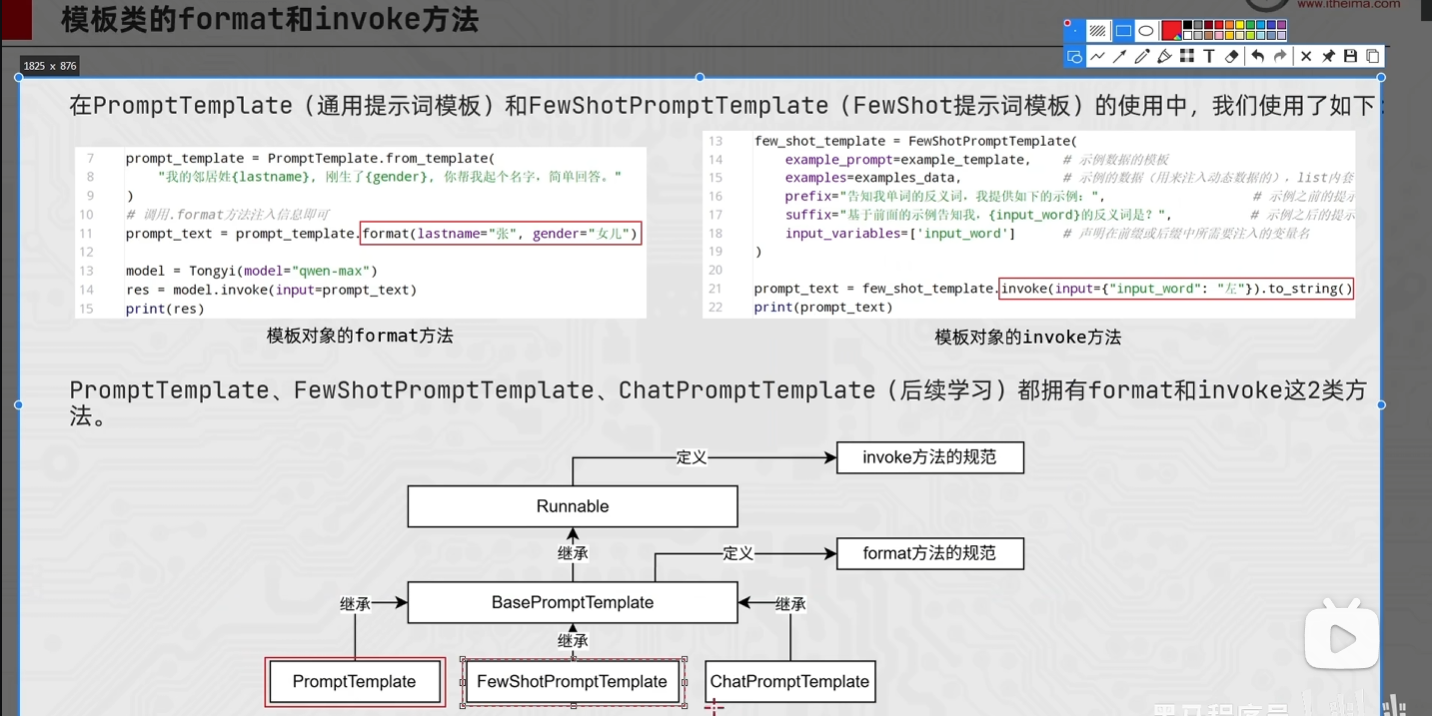Screen dimensions: 1432x716
Task: Click the 'format方法的规范' box
Action: (930, 552)
